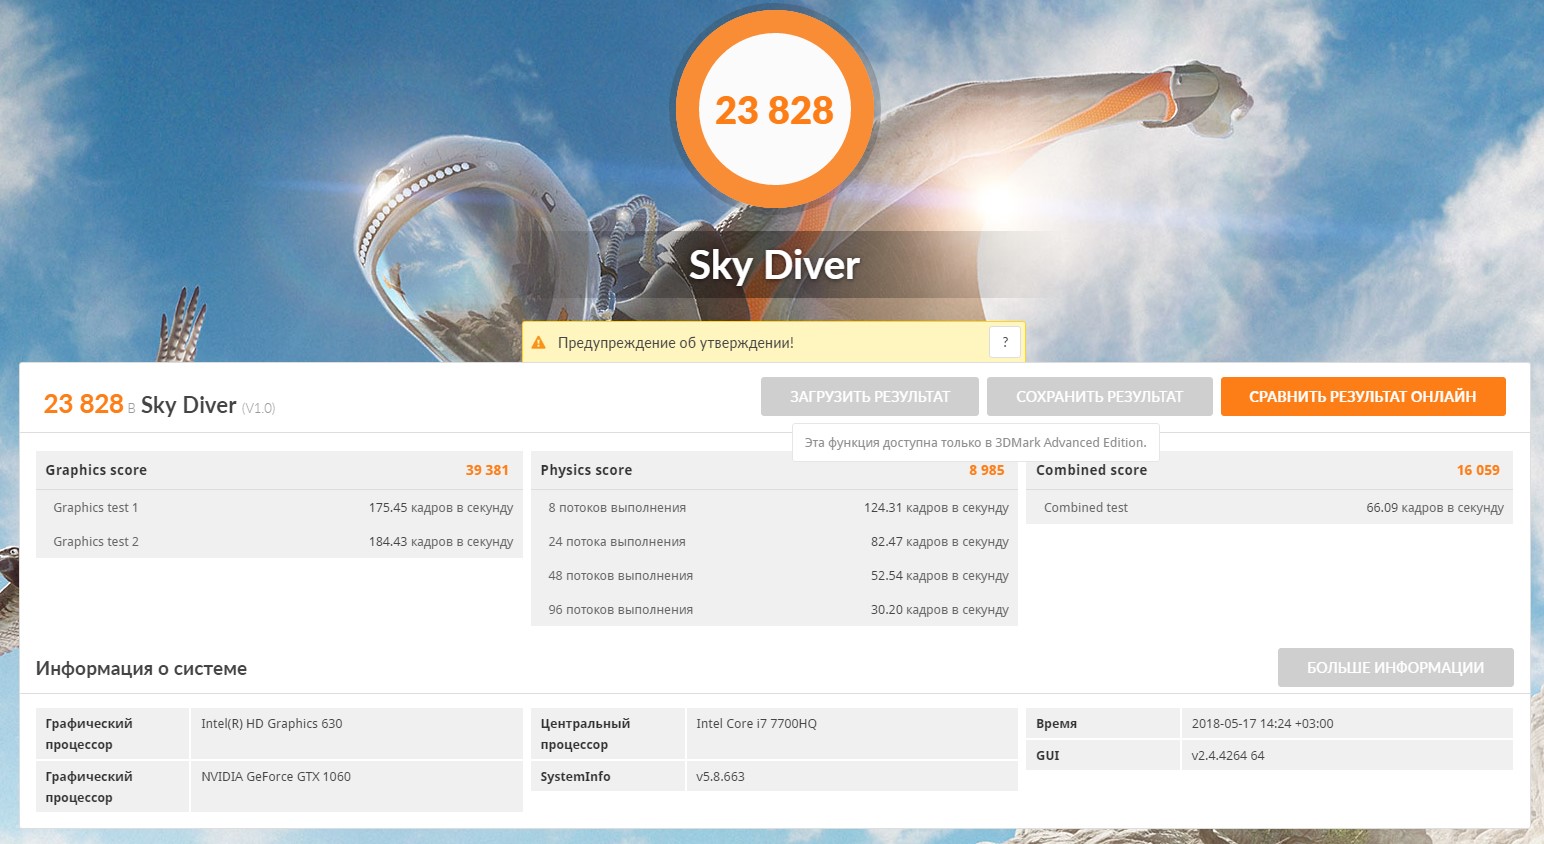Select the Предупреждение об утверждении! warning text

click(676, 343)
